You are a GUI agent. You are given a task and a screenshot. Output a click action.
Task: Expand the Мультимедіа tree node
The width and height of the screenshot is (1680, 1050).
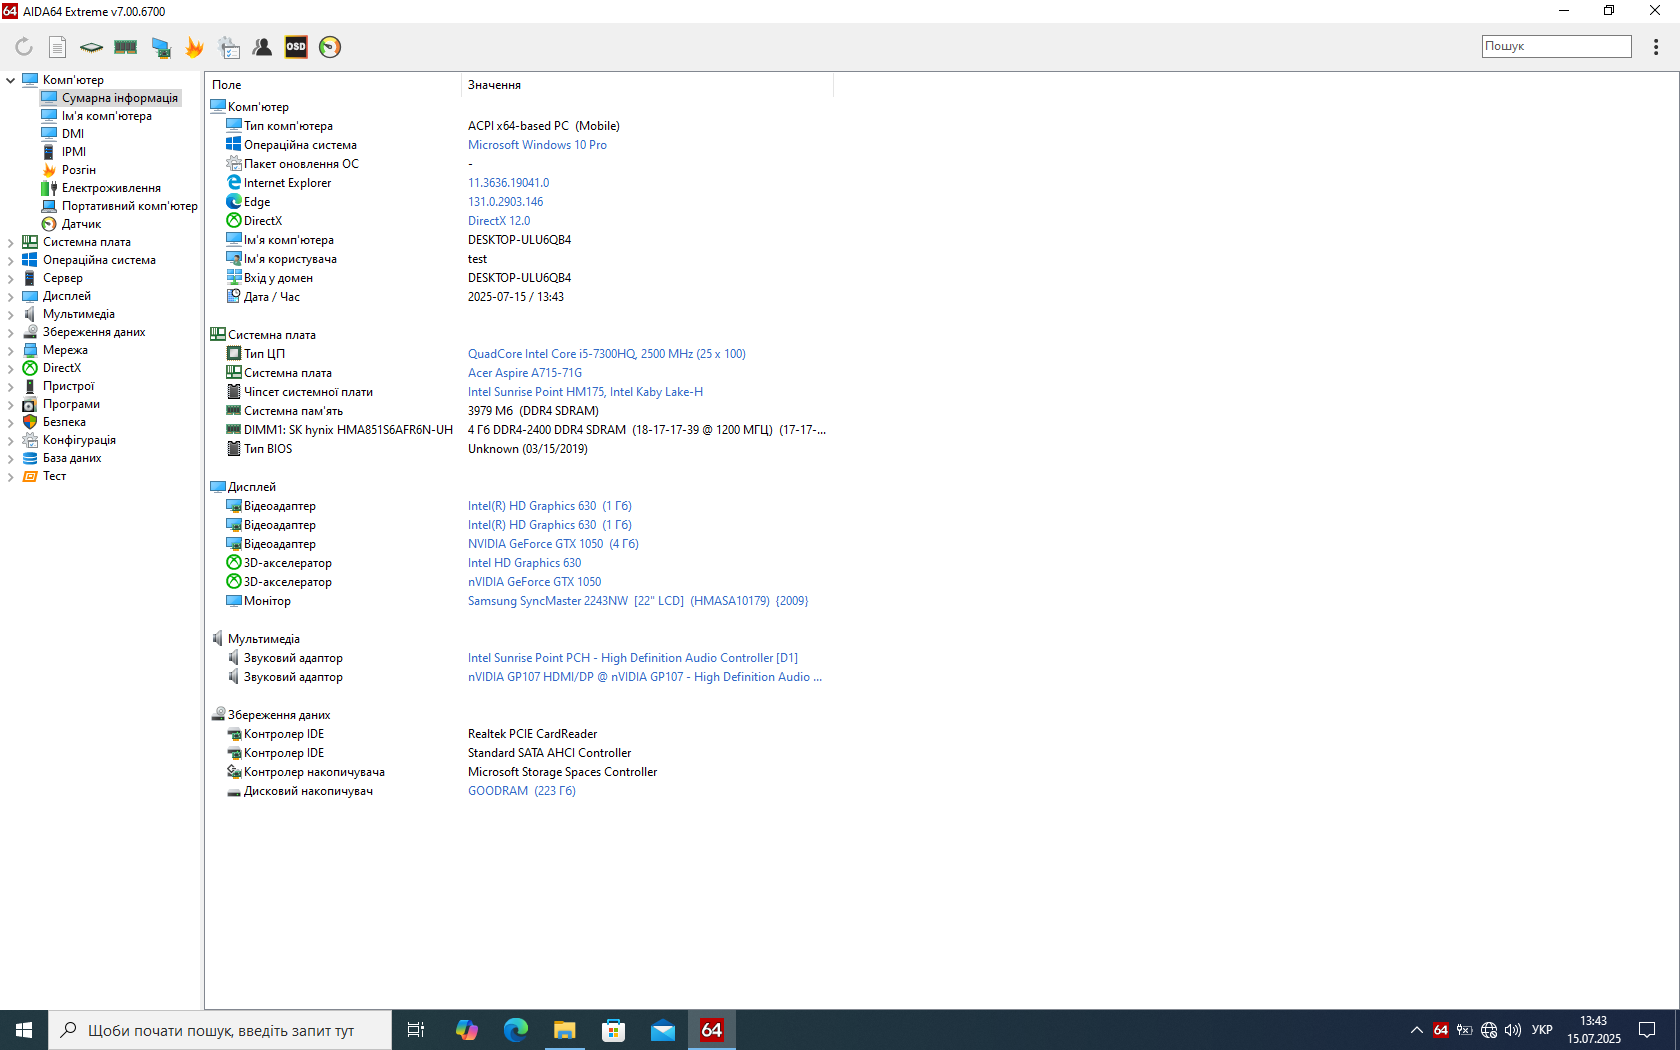click(x=11, y=314)
